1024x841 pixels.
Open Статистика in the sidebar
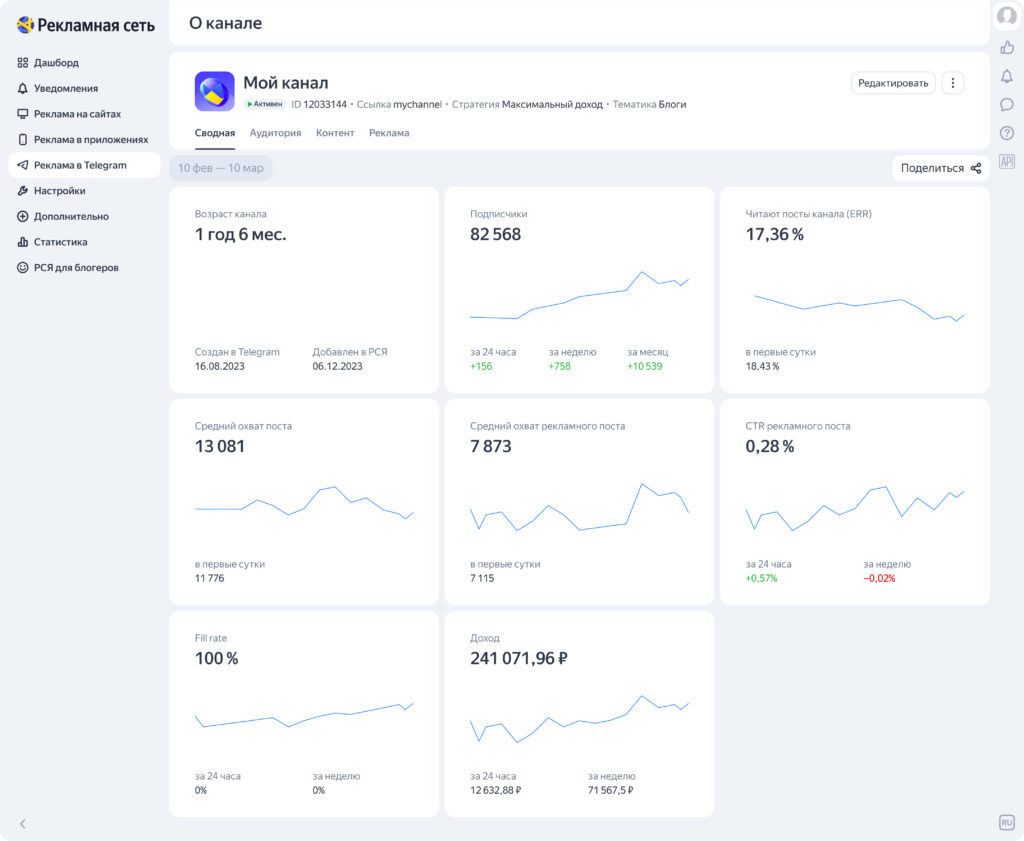coord(60,242)
